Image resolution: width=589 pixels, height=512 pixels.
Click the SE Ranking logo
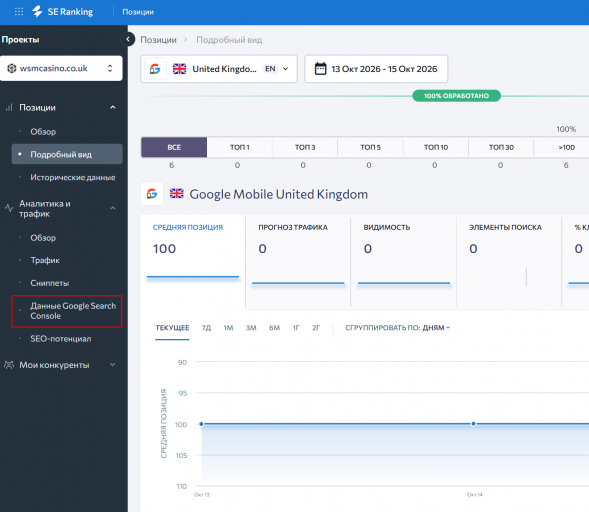(x=63, y=12)
